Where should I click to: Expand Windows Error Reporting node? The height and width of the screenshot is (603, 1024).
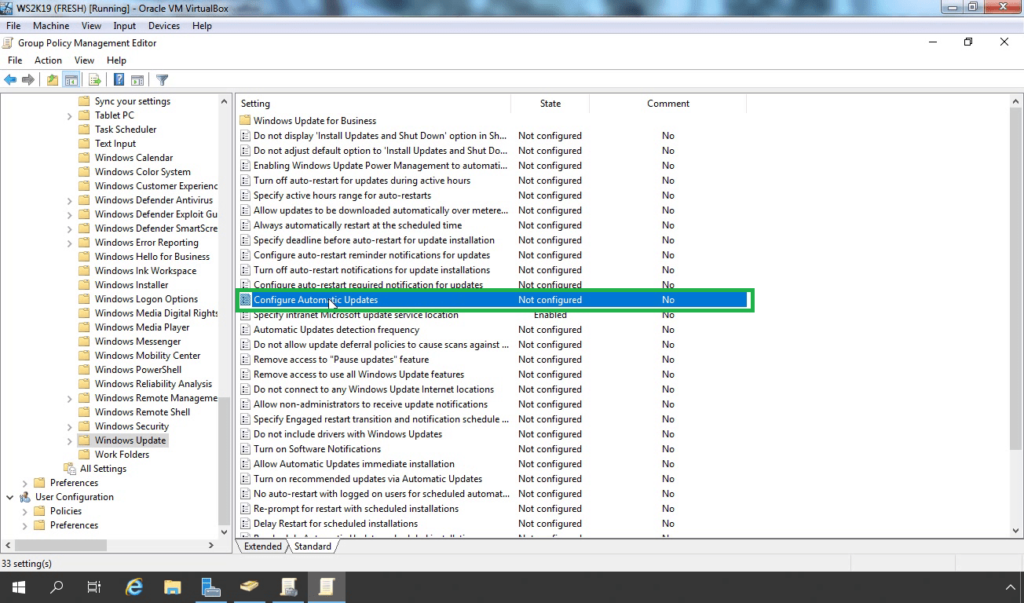coord(69,243)
